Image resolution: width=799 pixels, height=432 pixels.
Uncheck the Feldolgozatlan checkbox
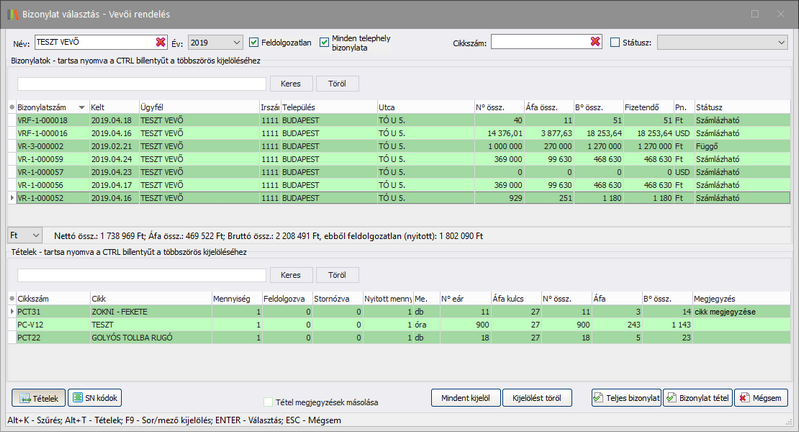pos(253,42)
